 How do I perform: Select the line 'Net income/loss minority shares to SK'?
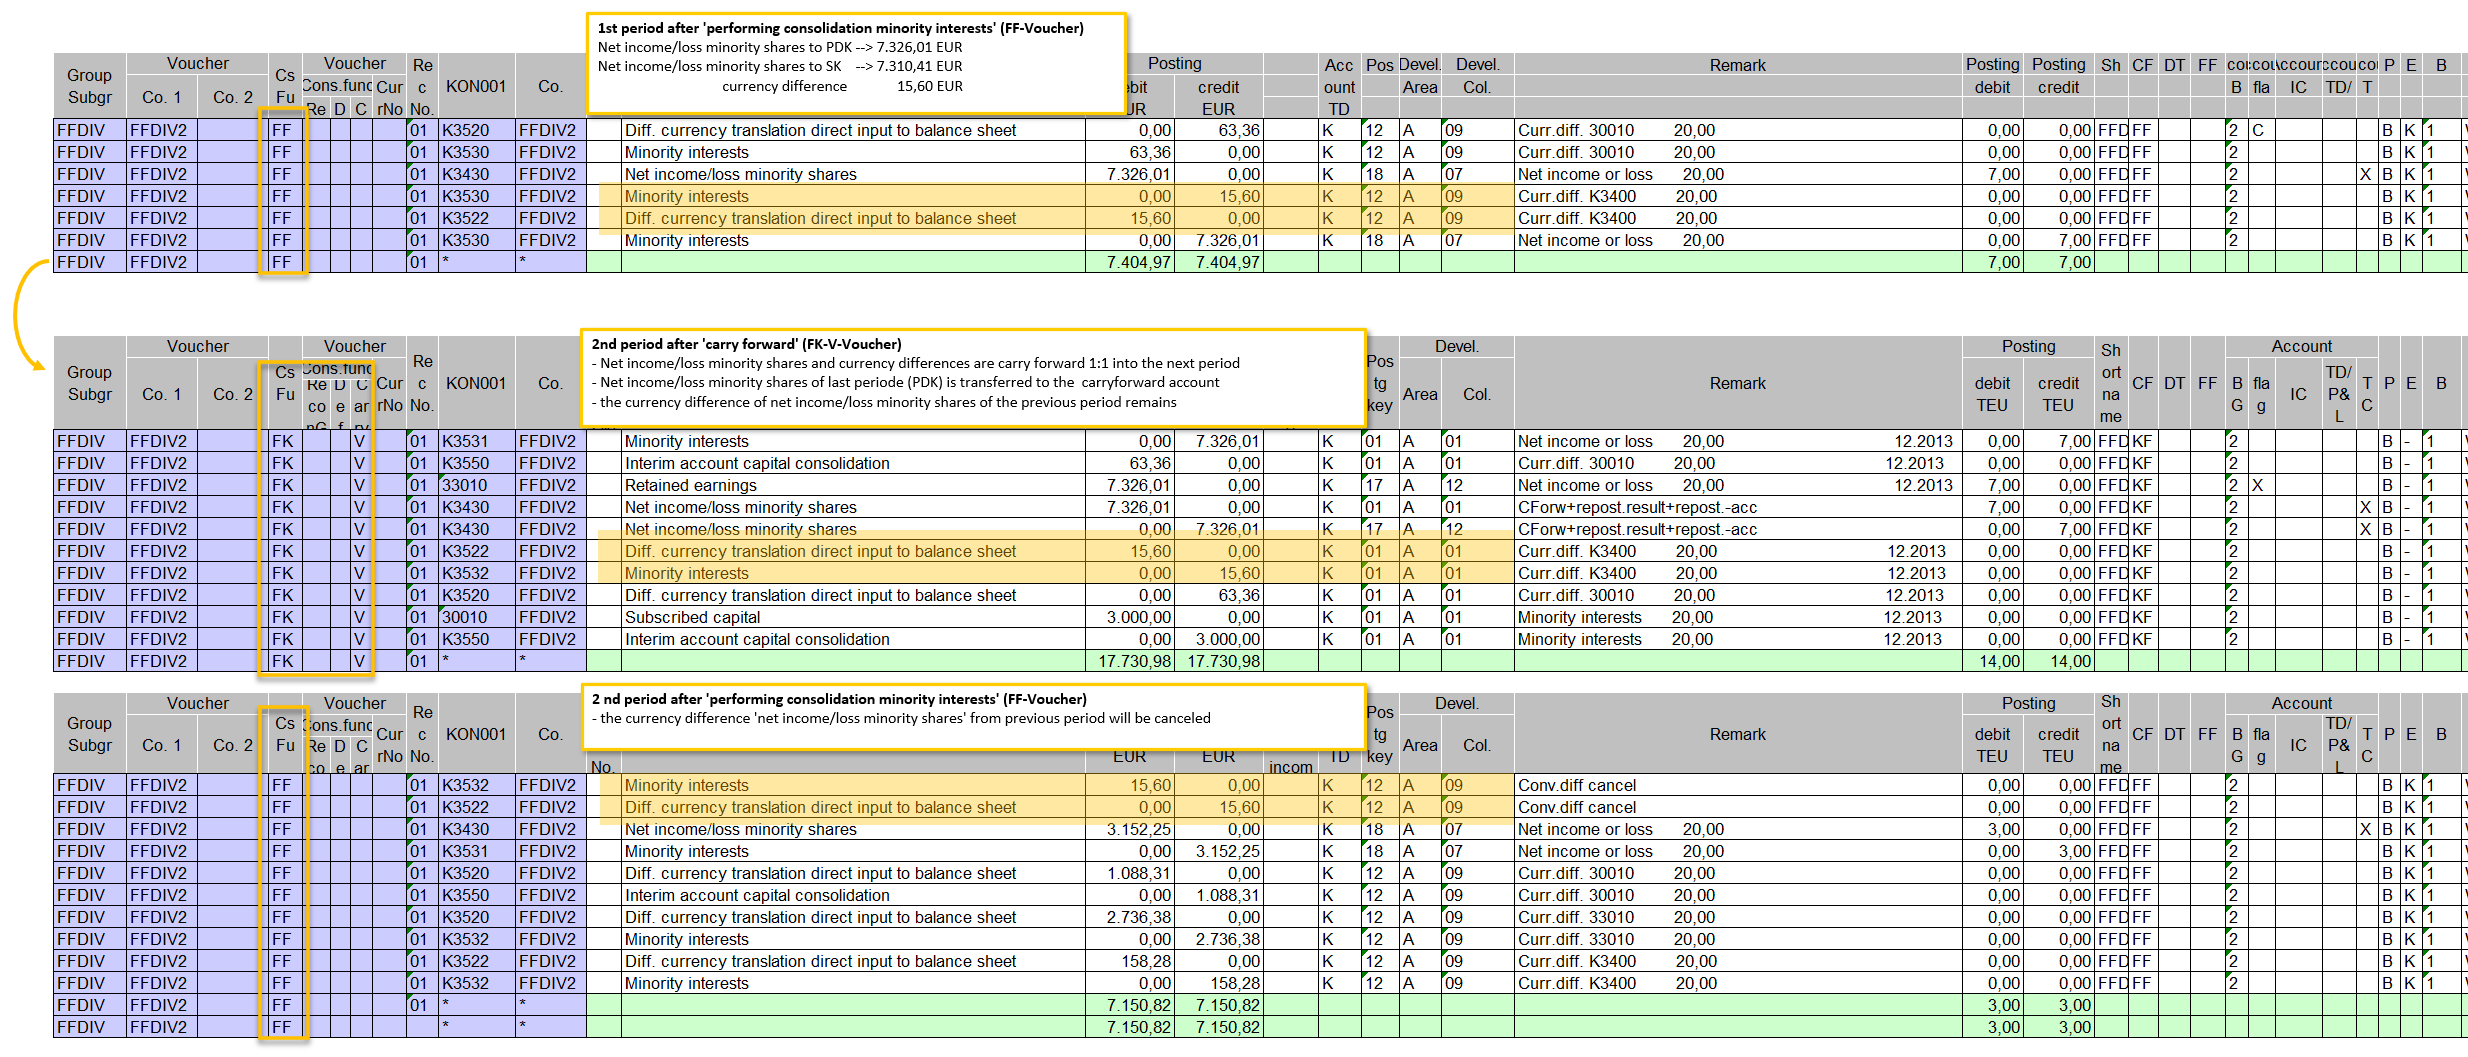tap(780, 66)
